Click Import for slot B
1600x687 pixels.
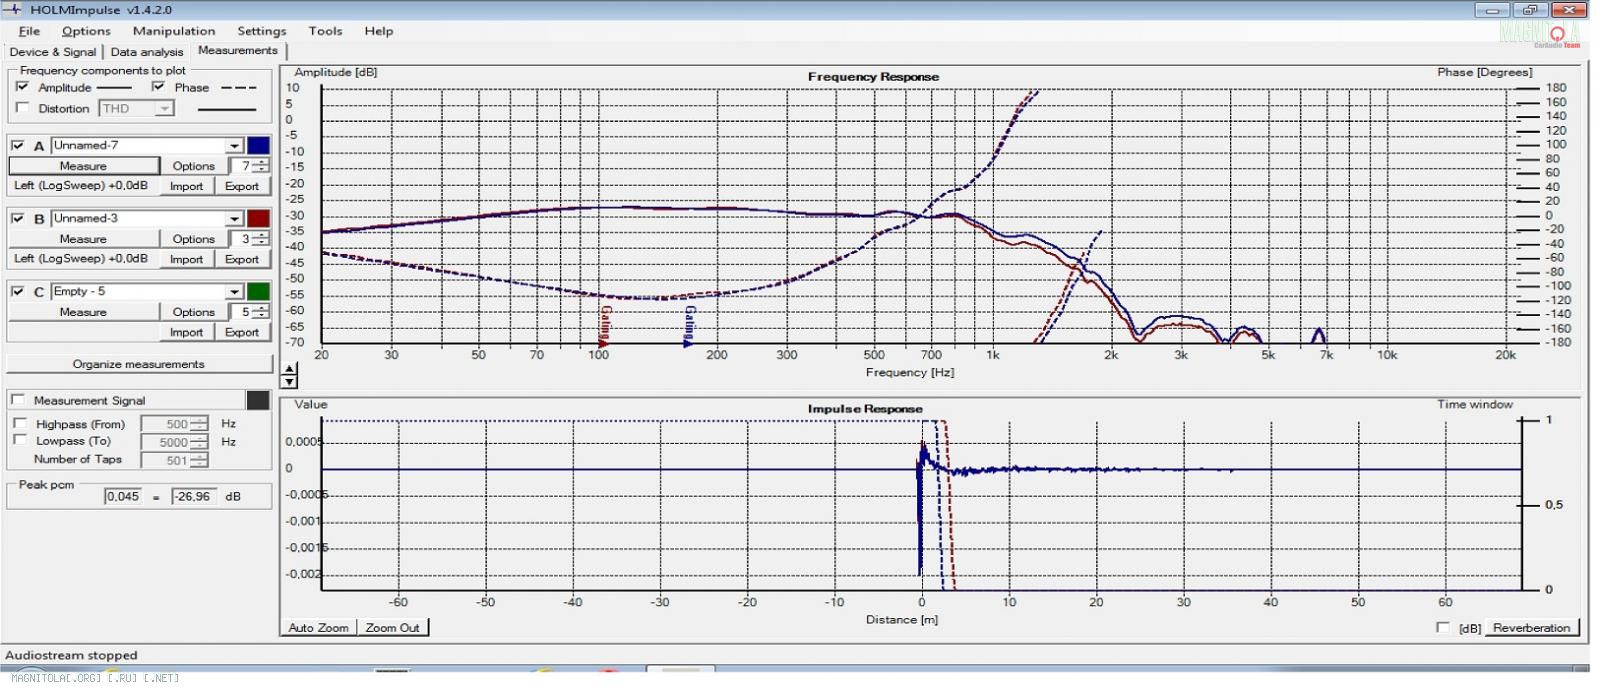pos(186,259)
